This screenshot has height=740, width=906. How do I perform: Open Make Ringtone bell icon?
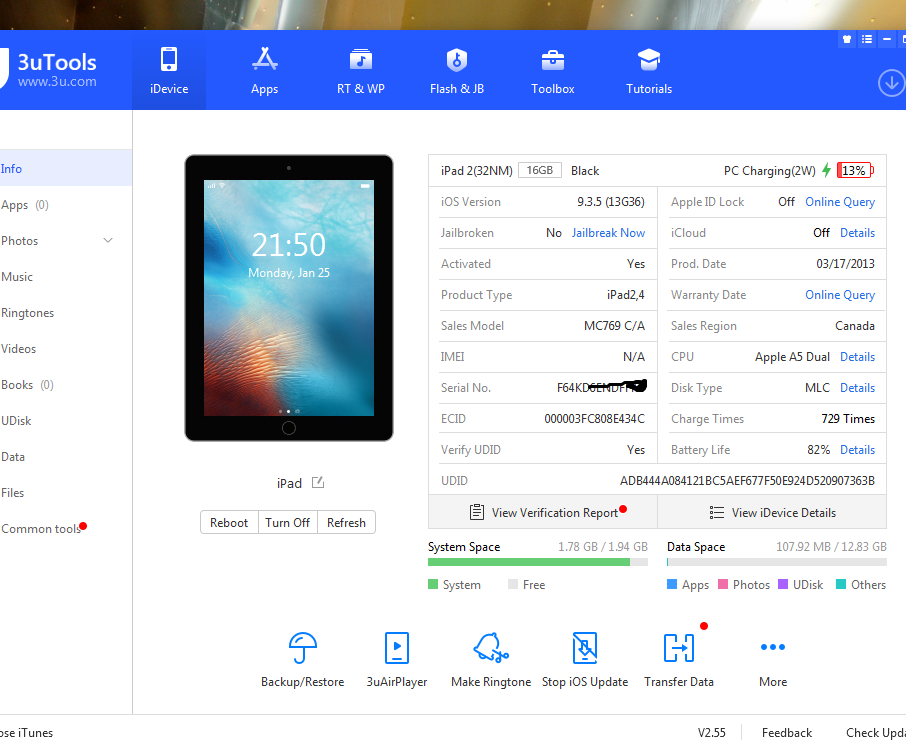point(491,648)
